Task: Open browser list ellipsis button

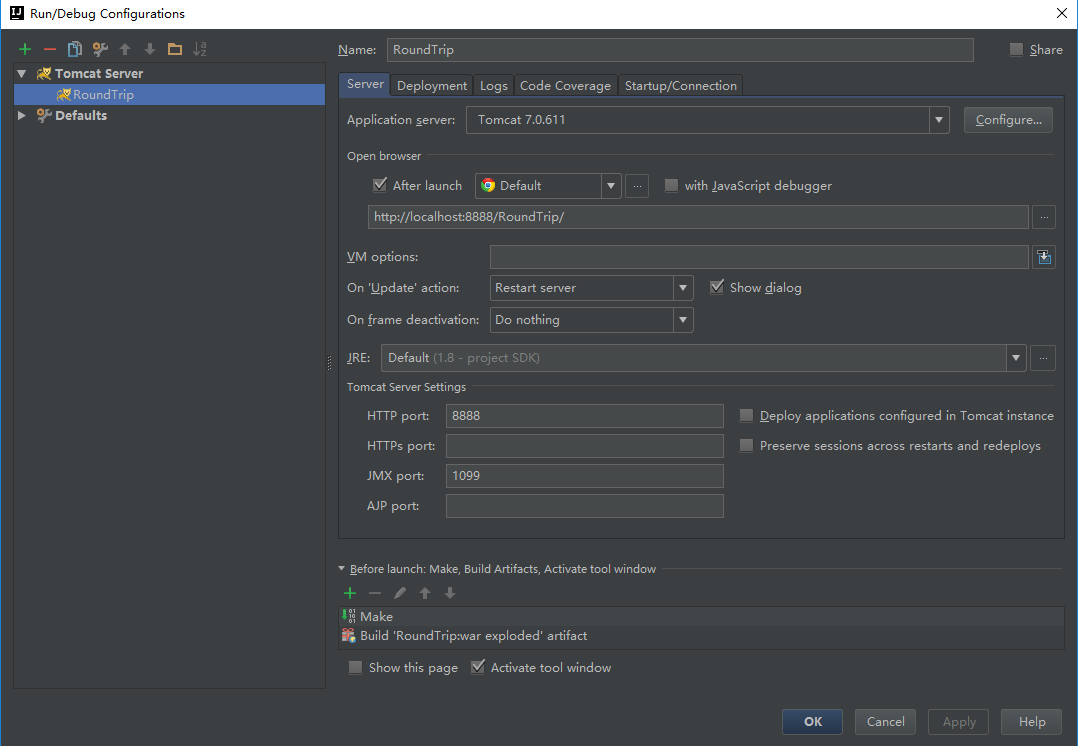Action: [637, 186]
